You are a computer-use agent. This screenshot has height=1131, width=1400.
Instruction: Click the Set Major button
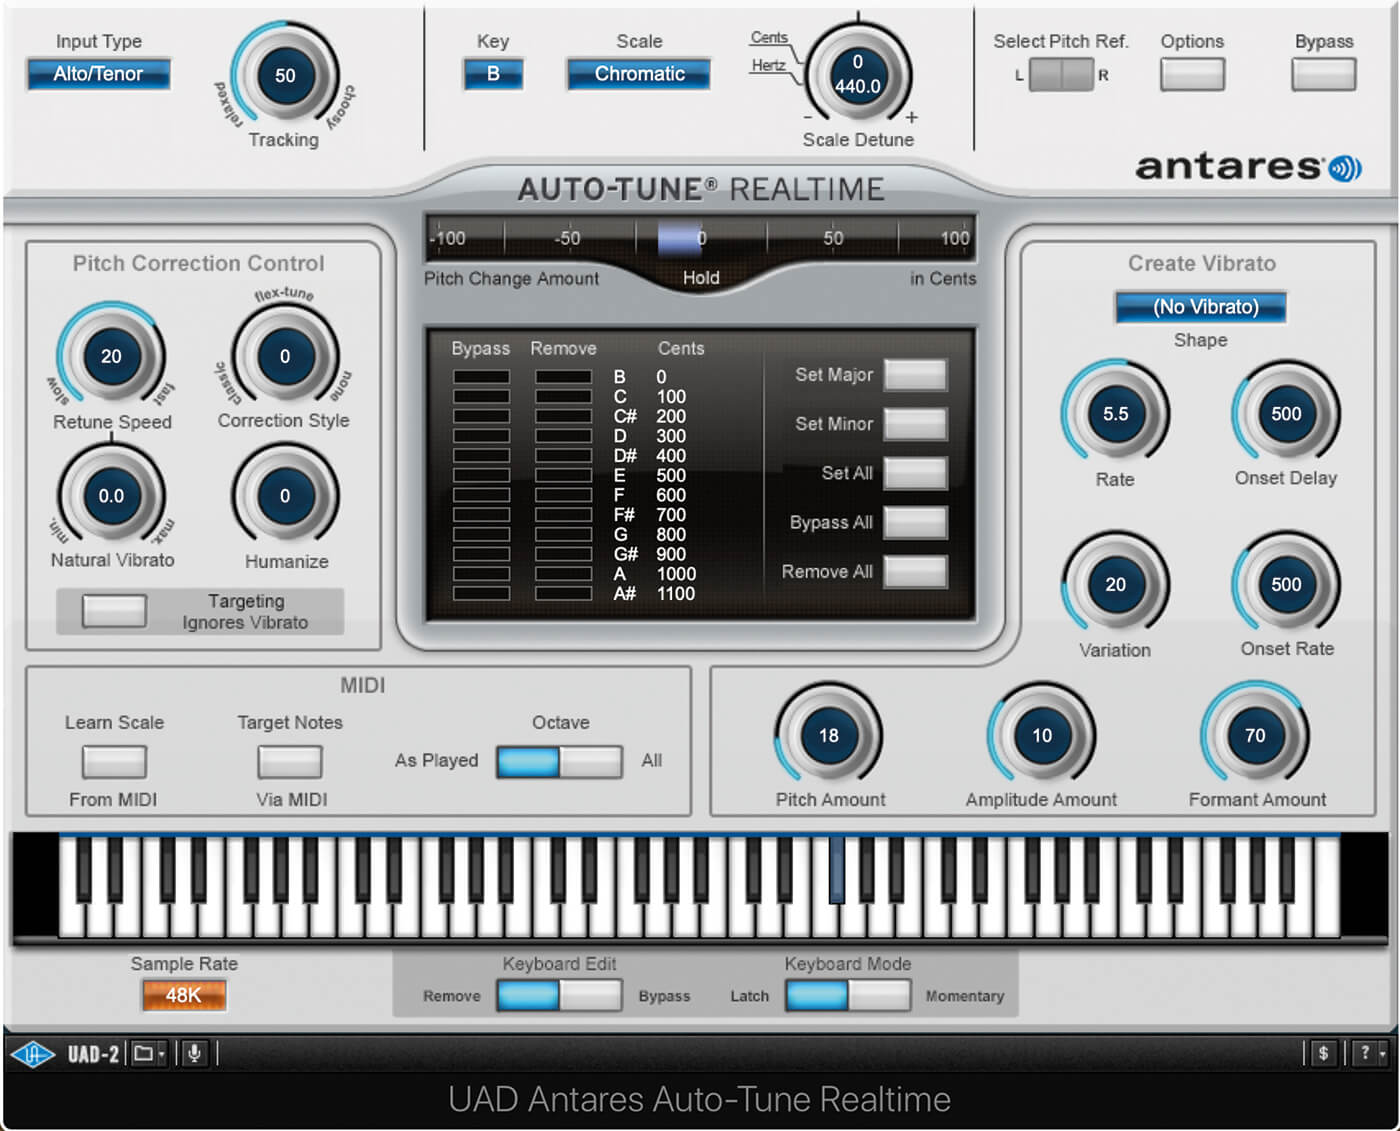click(915, 375)
